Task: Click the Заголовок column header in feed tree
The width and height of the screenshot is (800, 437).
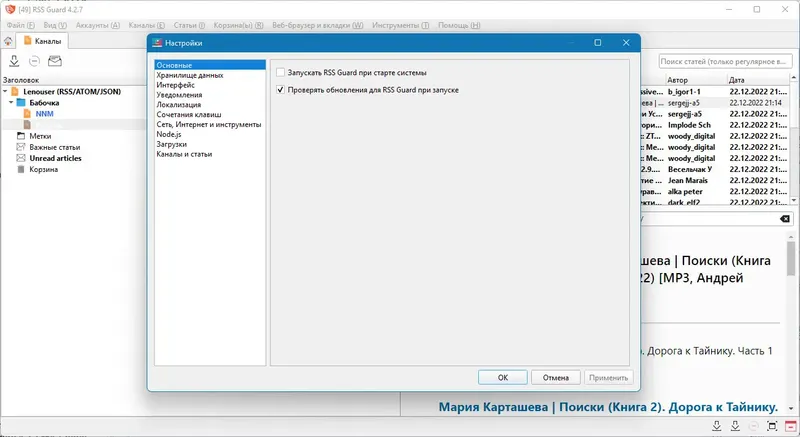Action: 74,80
